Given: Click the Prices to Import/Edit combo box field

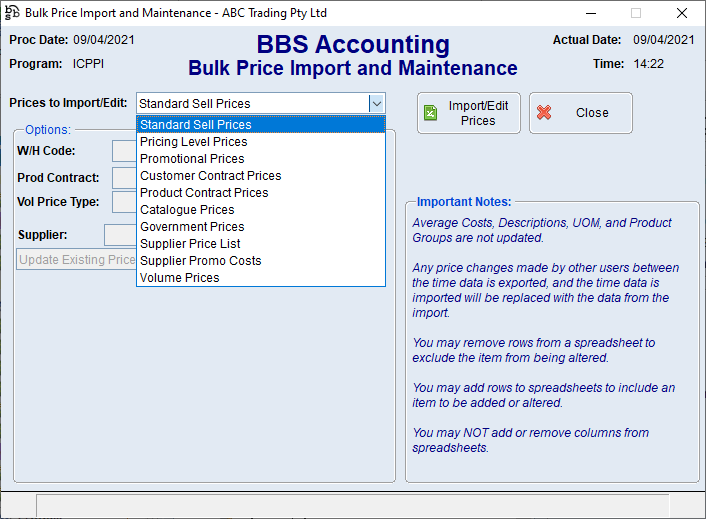Looking at the screenshot, I should pyautogui.click(x=250, y=103).
